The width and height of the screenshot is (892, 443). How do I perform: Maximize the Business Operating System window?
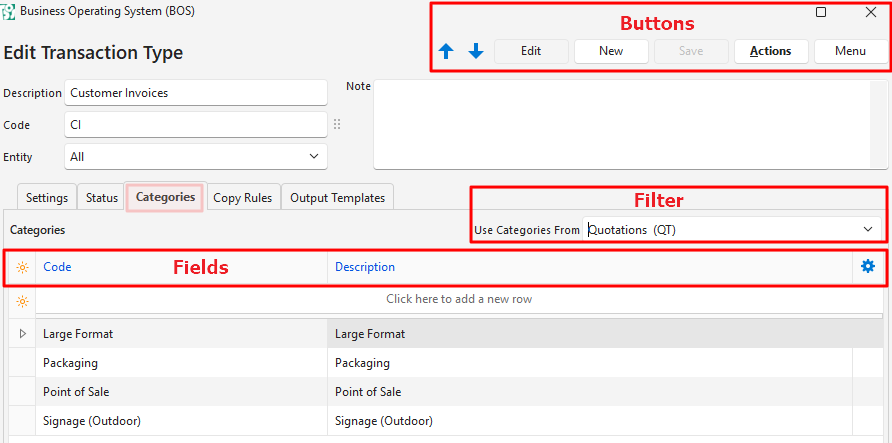(x=821, y=12)
